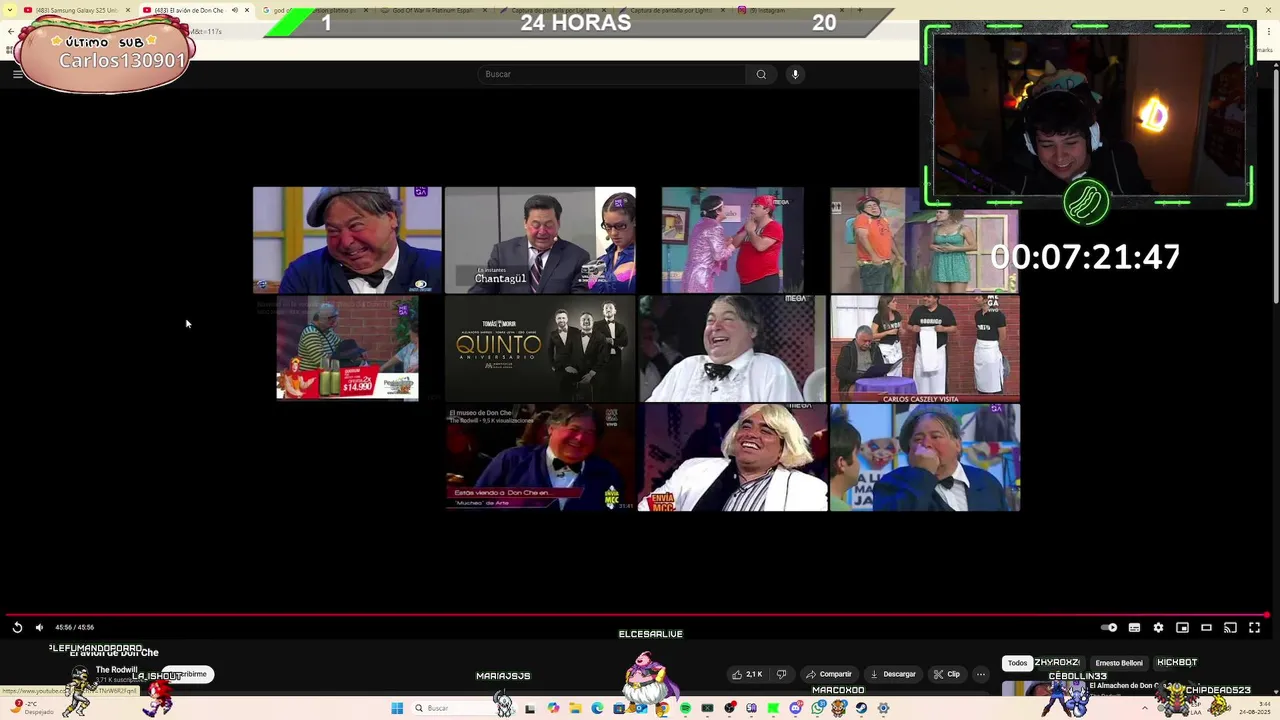Click the Descargar download button
1280x720 pixels.
point(893,674)
